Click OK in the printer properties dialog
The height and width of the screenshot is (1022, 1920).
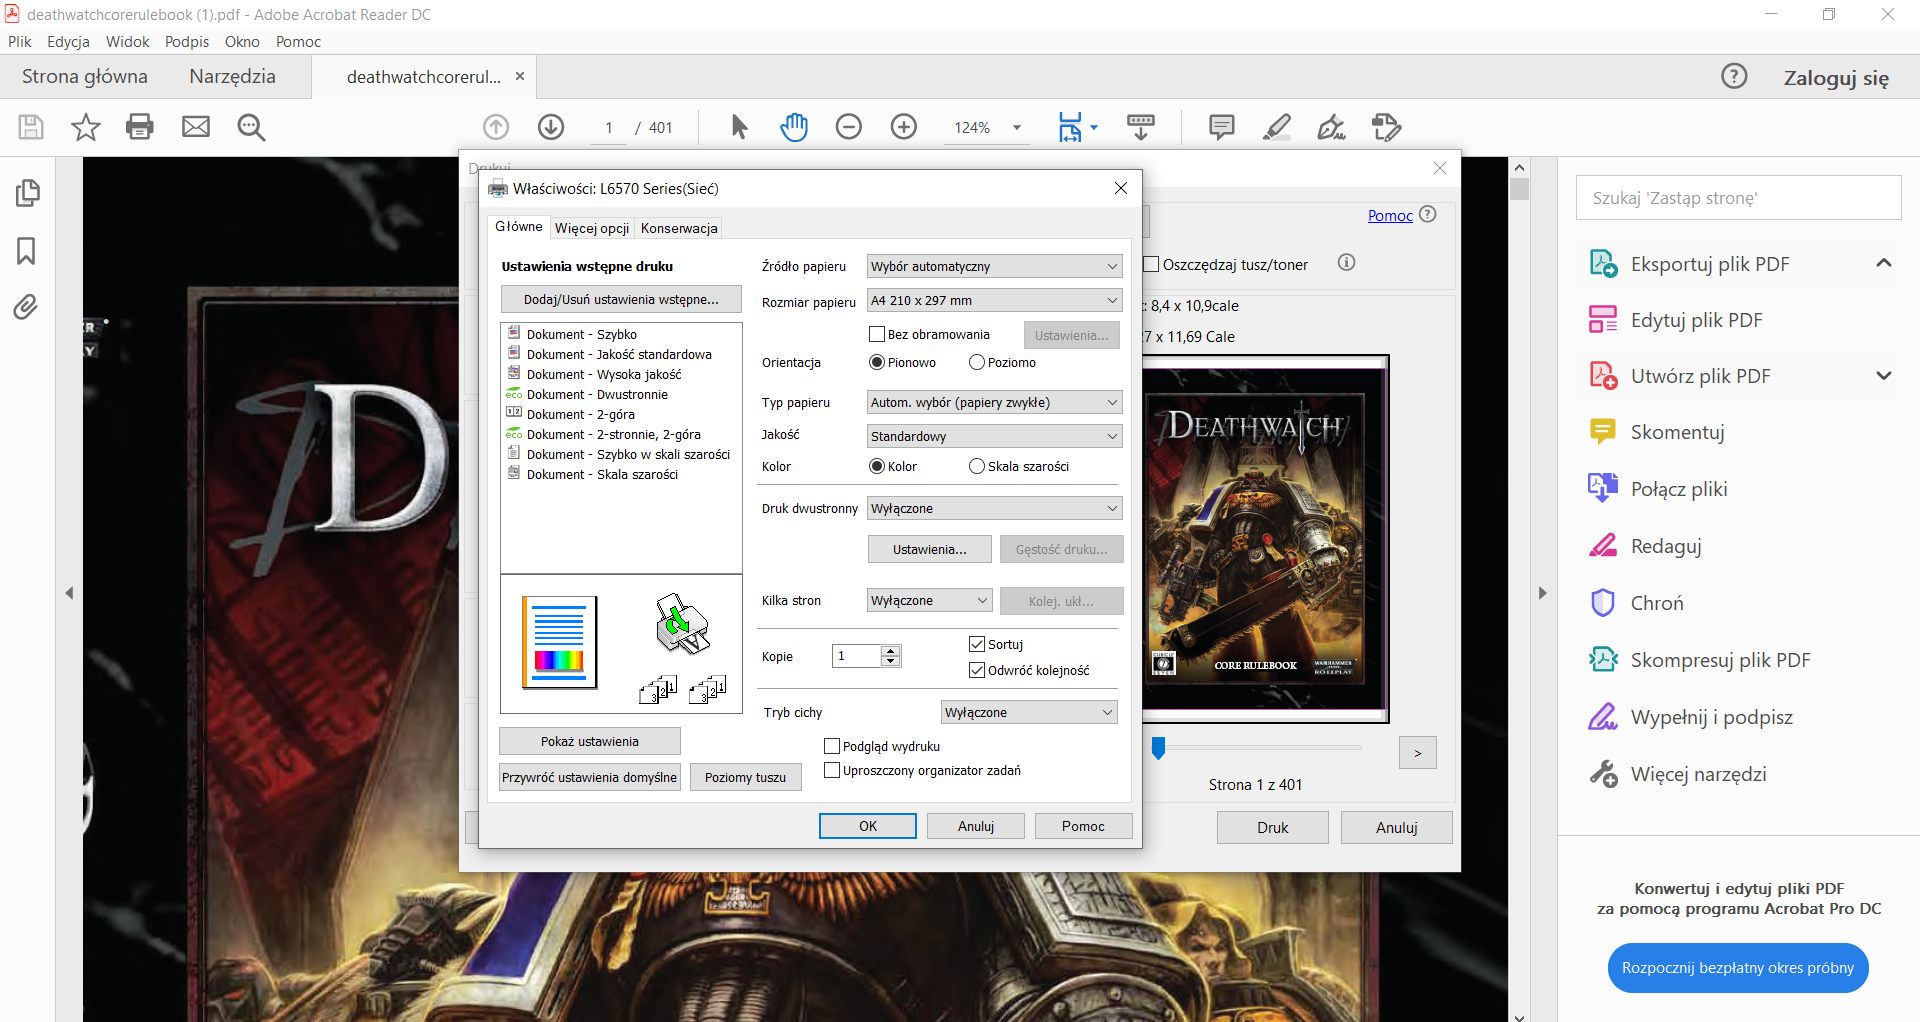[867, 826]
